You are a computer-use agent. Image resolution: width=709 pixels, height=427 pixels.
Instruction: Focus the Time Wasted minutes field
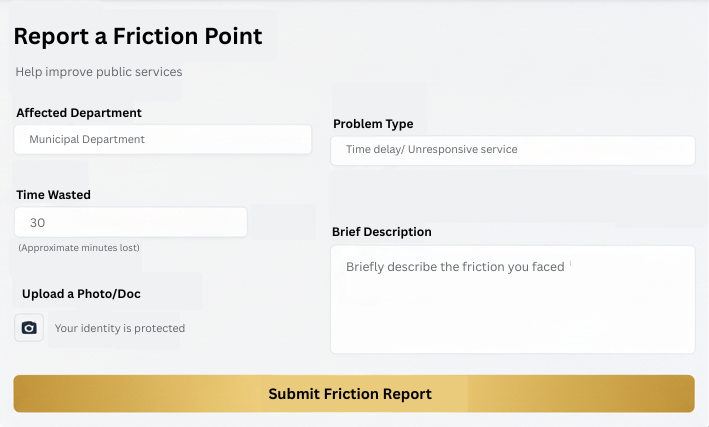130,222
